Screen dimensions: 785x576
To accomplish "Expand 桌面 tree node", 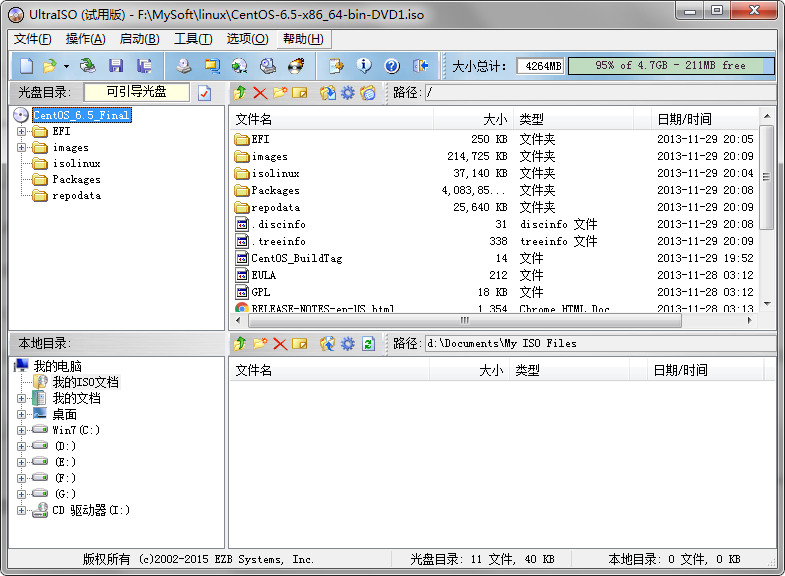I will click(x=21, y=415).
